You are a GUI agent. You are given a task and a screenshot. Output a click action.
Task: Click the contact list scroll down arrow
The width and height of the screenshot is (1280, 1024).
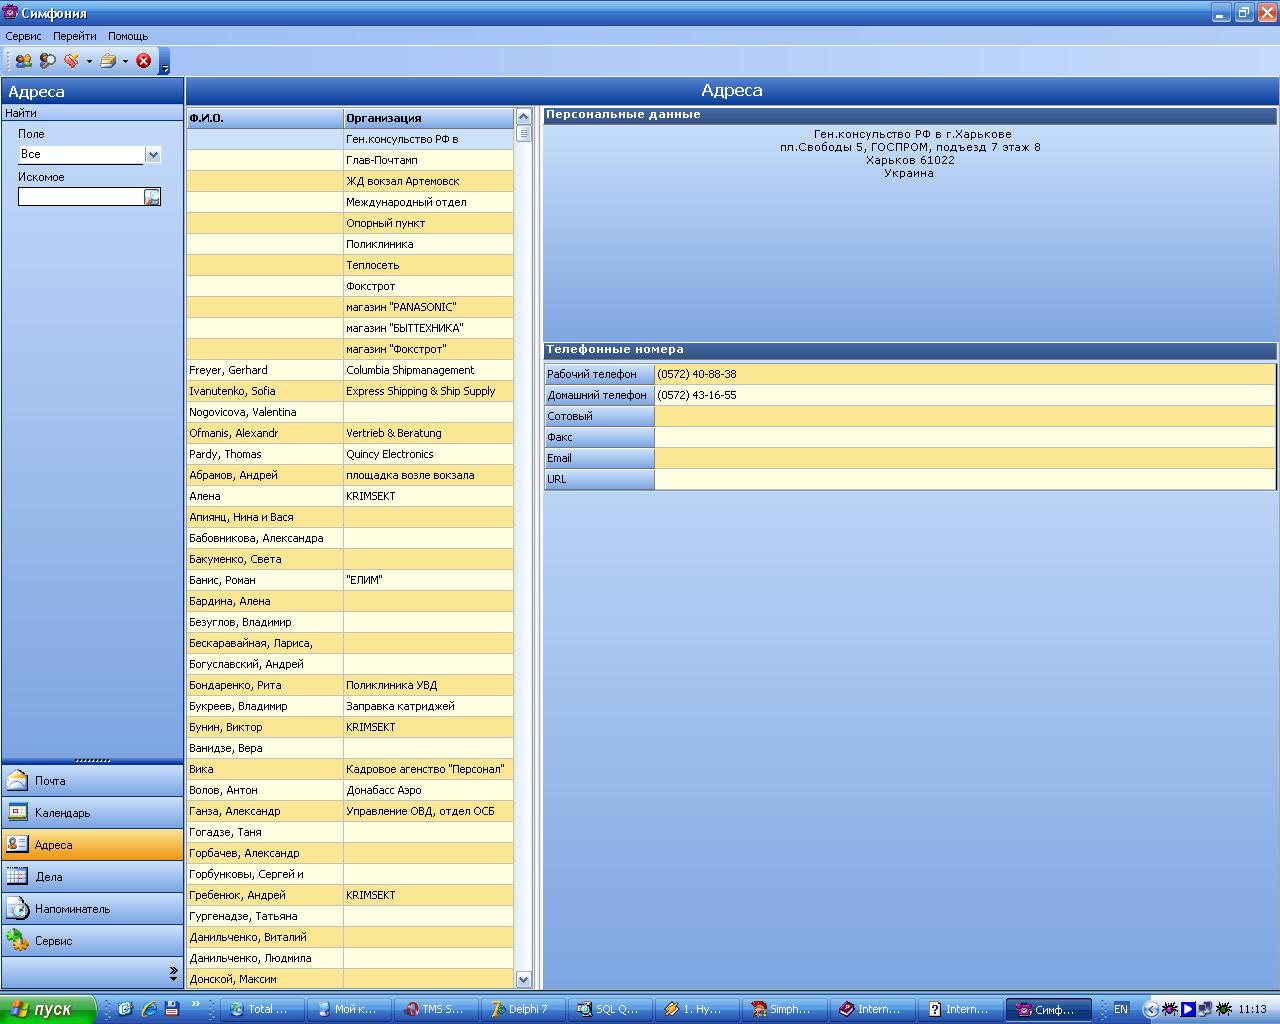pos(523,980)
